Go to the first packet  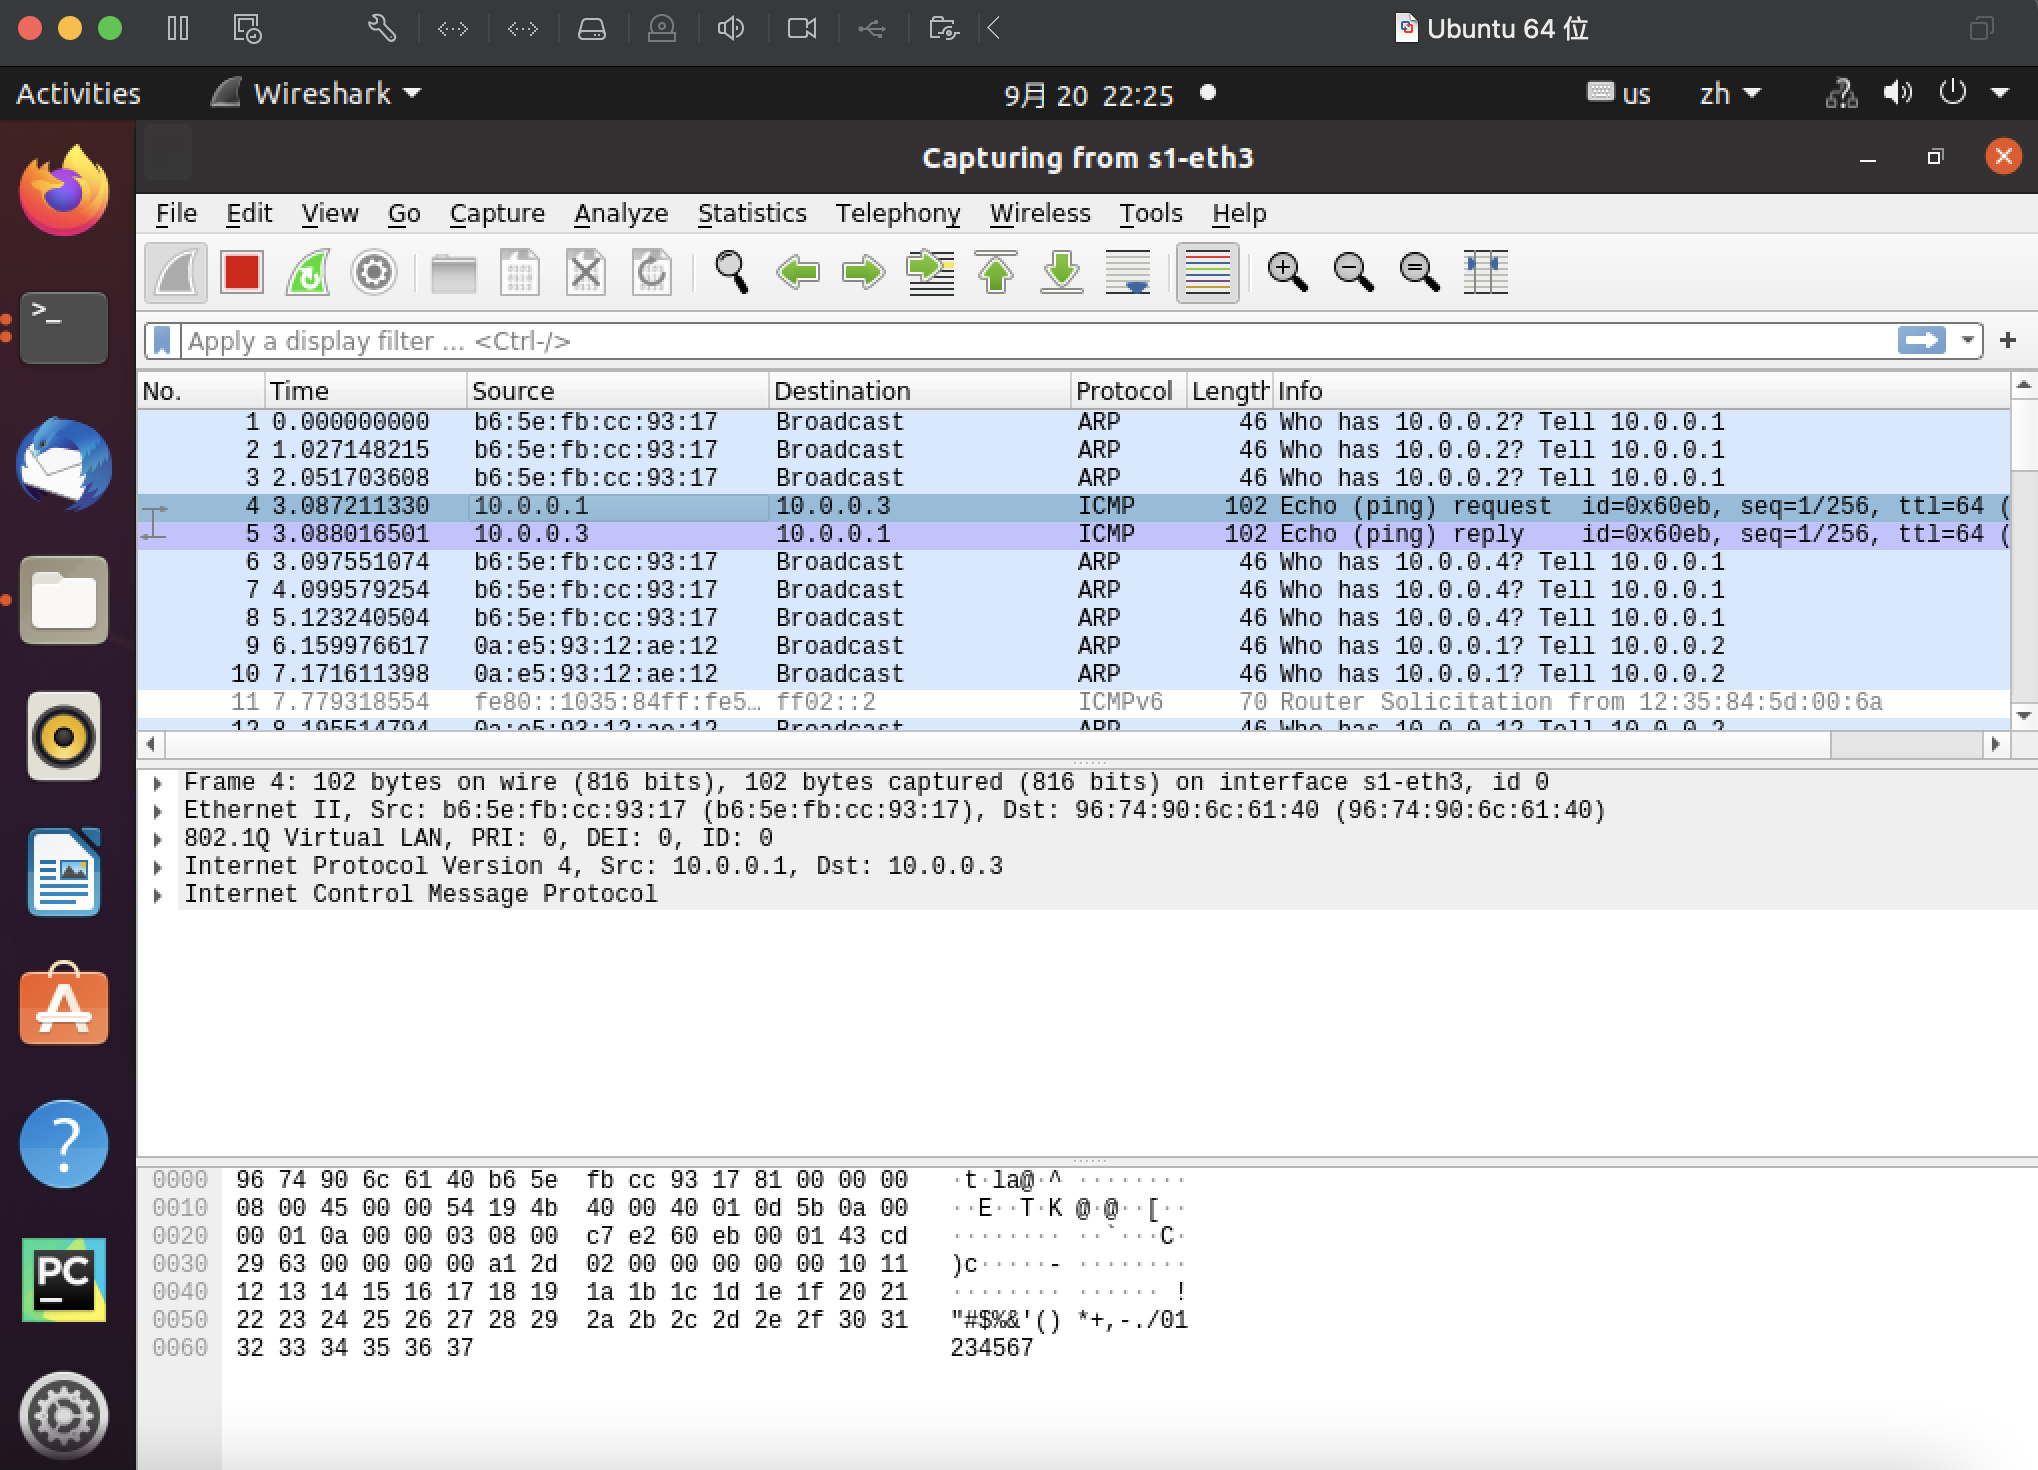coord(996,272)
